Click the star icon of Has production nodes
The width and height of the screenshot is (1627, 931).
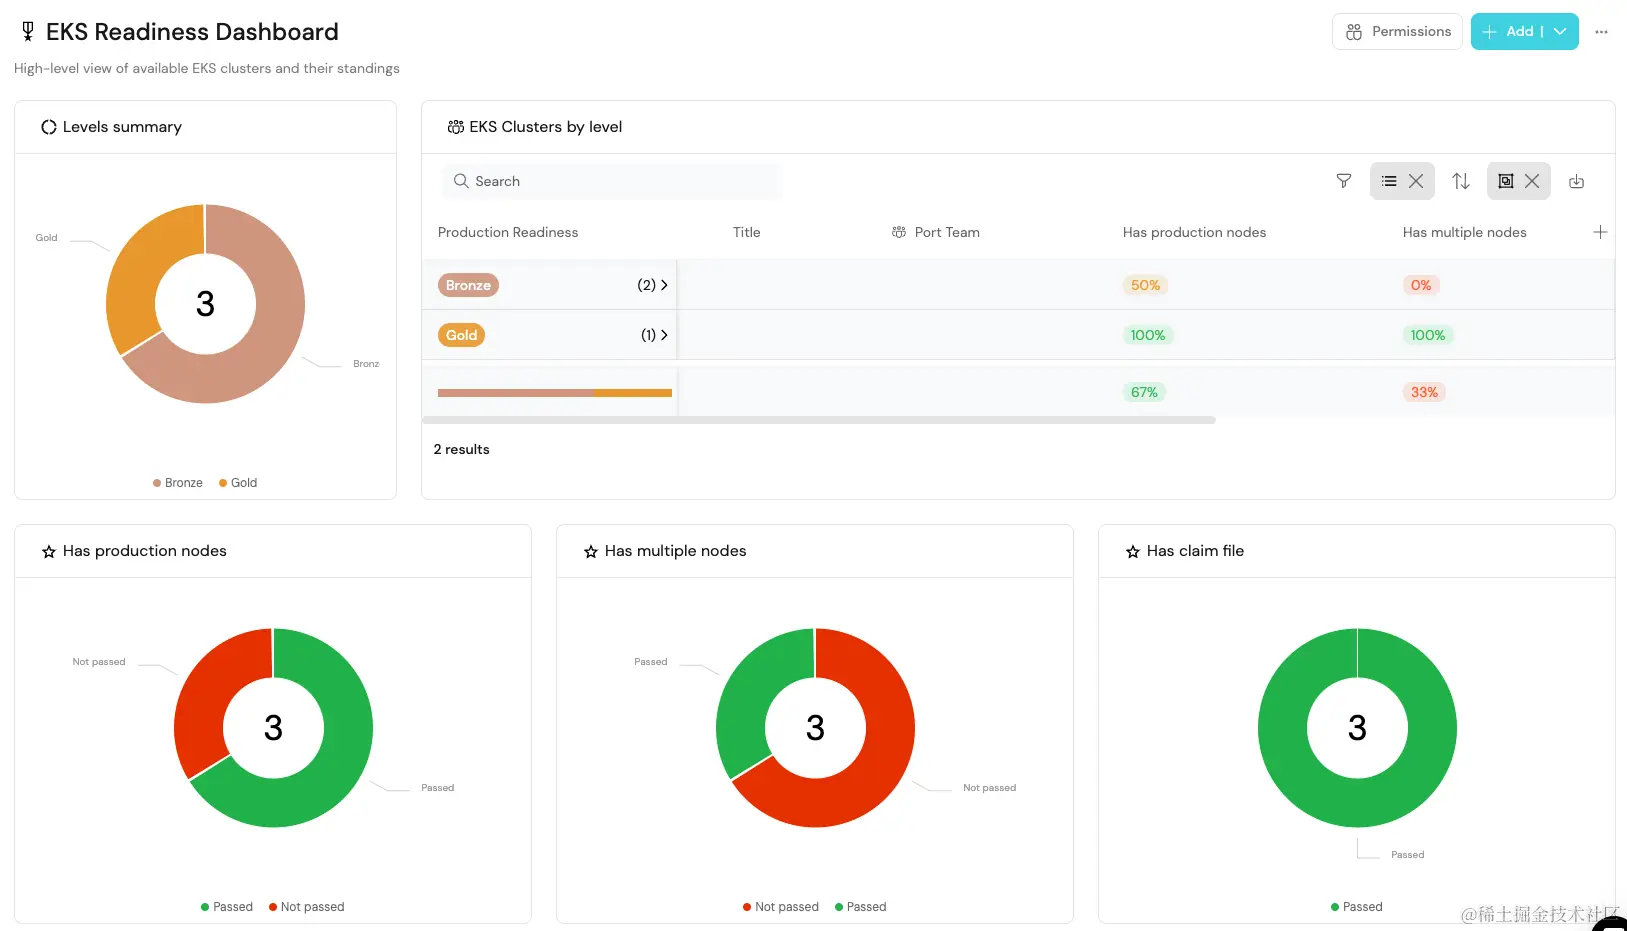point(49,552)
